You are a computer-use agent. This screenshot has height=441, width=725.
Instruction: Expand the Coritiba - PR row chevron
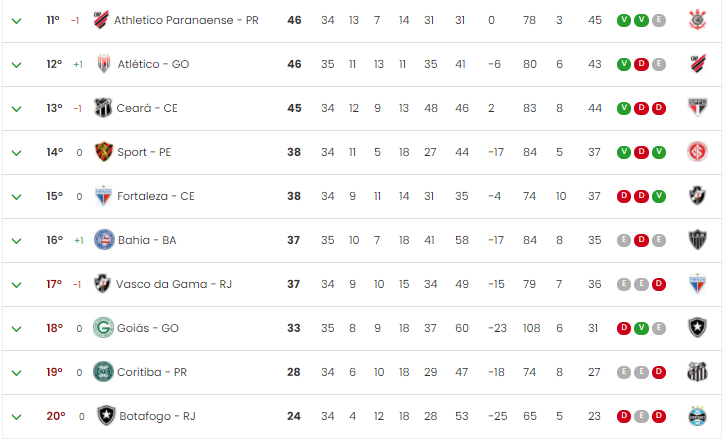pos(16,373)
